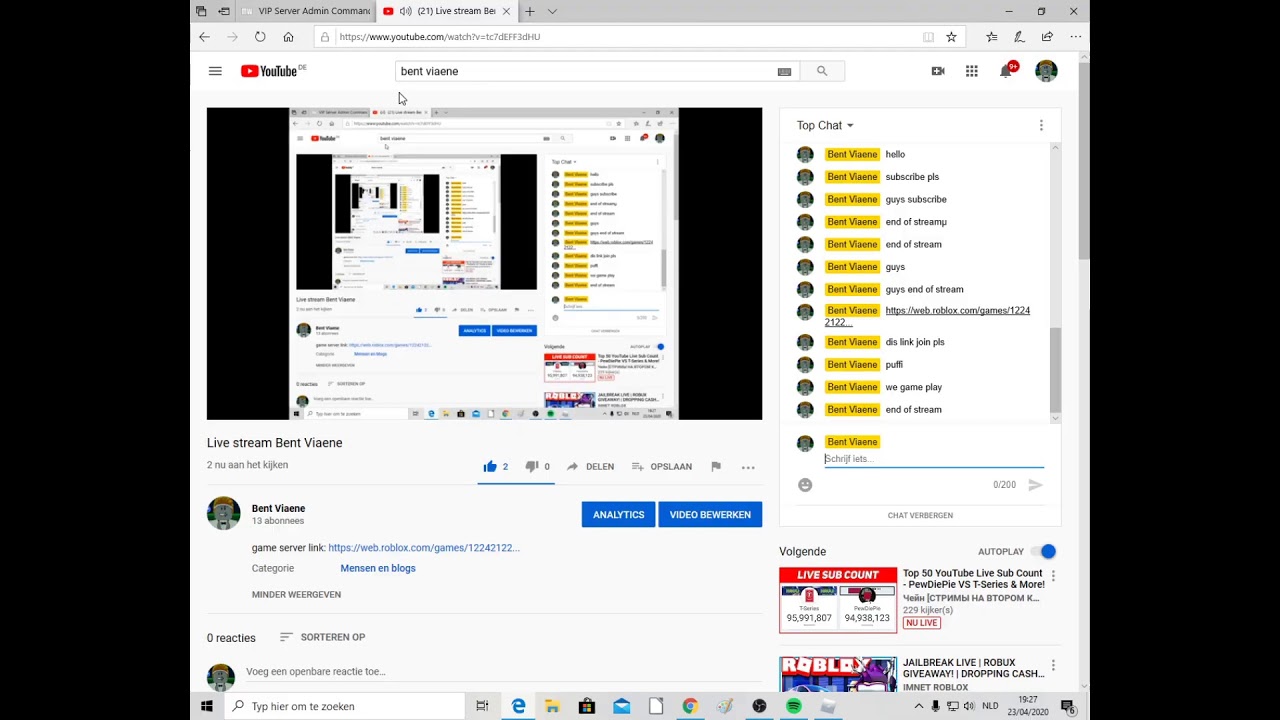Report the video with flag icon

pos(716,467)
